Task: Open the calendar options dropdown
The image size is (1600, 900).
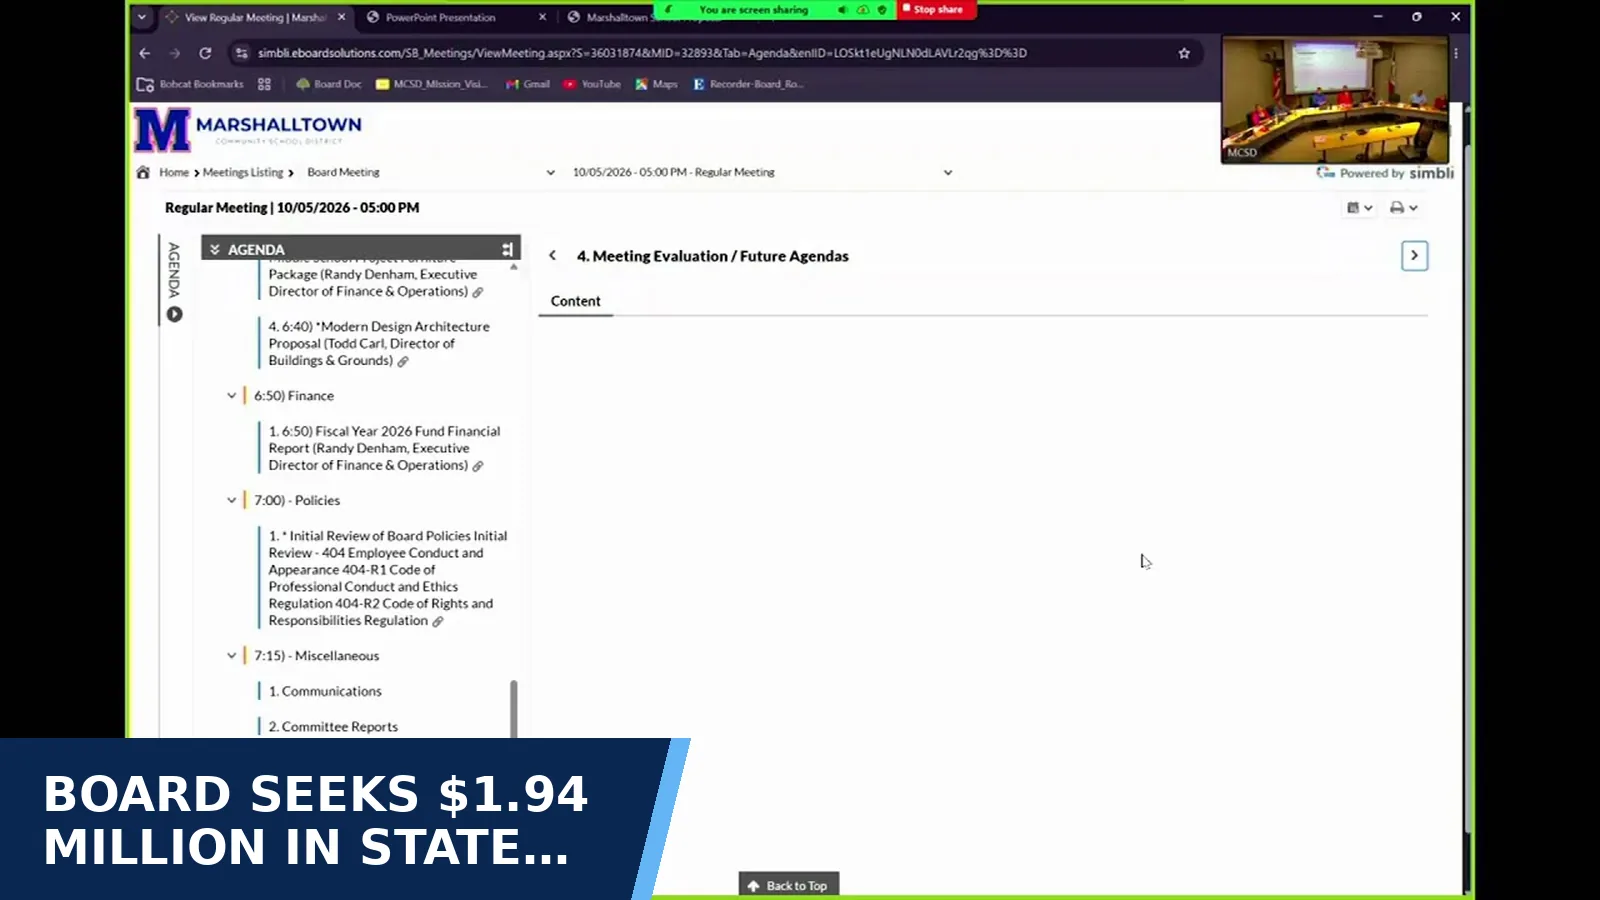Action: 1359,208
